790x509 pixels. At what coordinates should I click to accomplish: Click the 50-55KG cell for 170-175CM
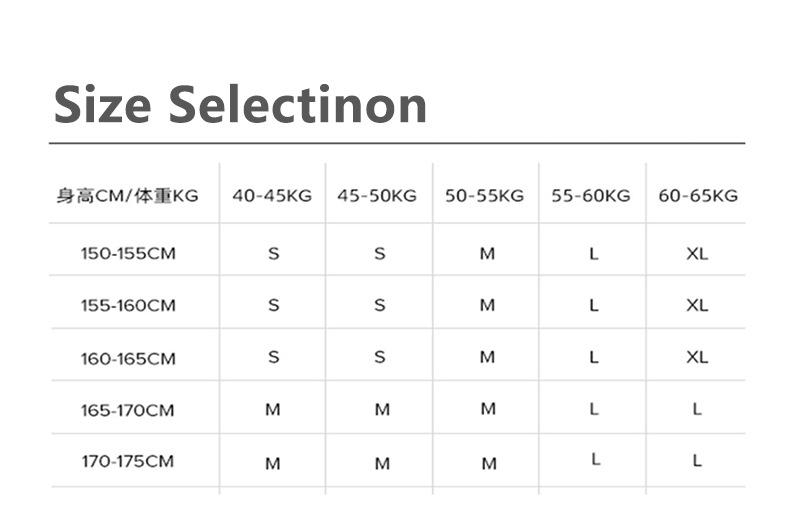point(487,463)
